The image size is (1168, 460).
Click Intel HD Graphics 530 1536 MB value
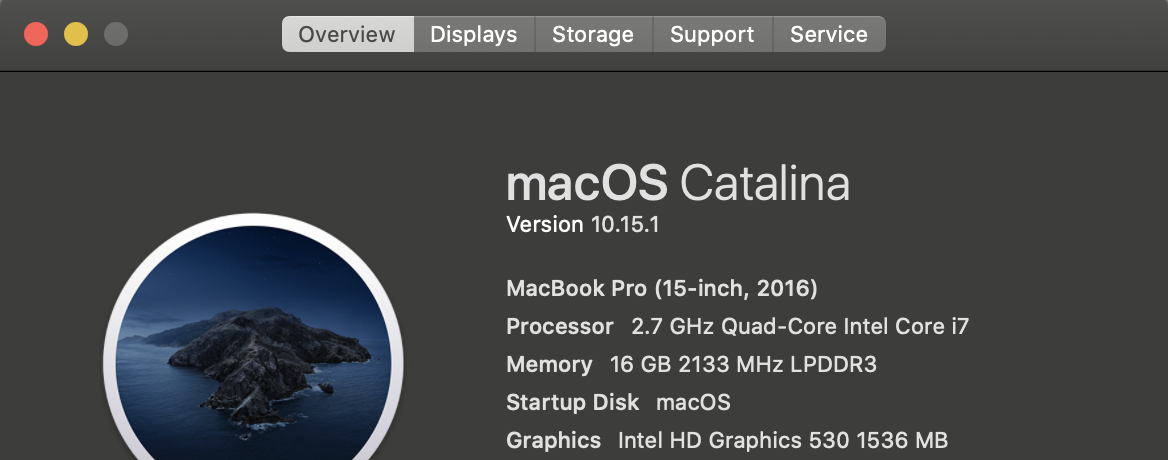[783, 441]
